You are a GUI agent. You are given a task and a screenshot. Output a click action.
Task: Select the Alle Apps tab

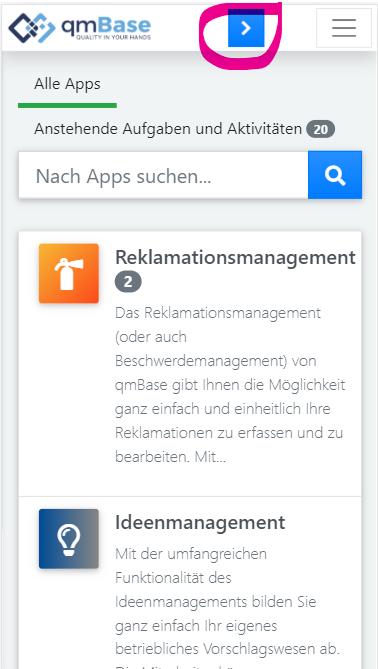click(x=67, y=84)
